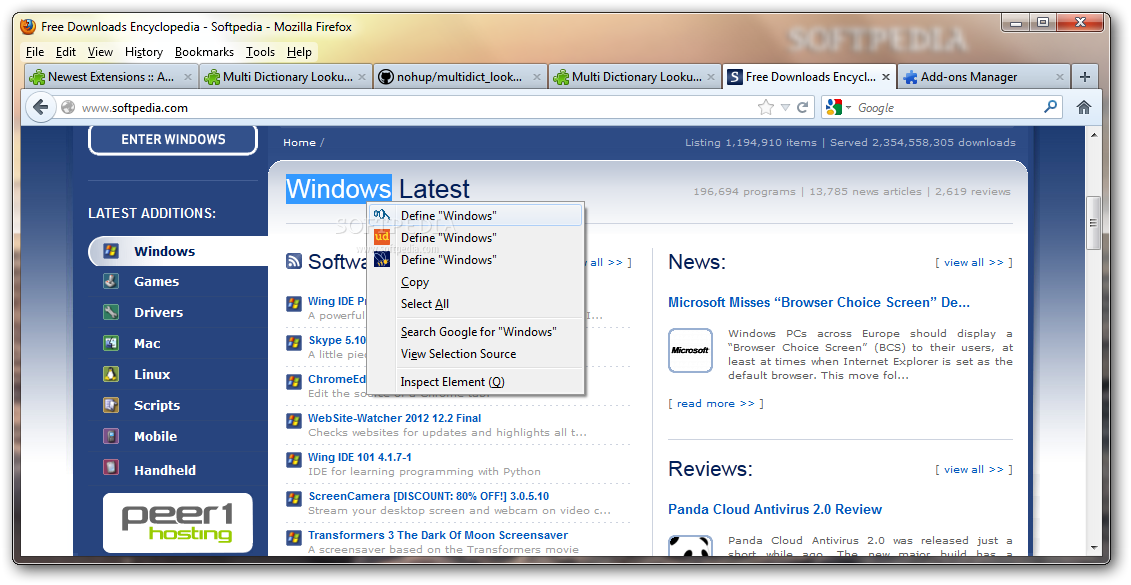Close the nohup/multidict_look tab
Viewport: 1131px width, 585px height.
[x=537, y=76]
